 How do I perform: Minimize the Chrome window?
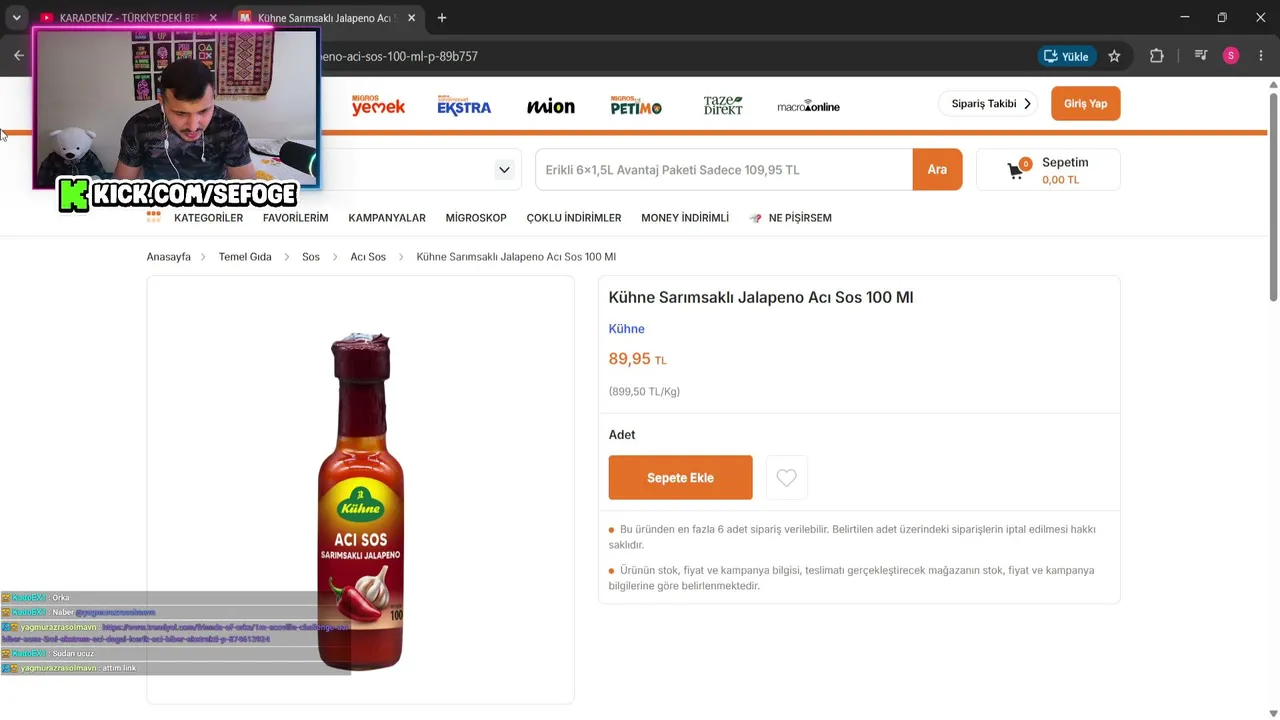coord(1184,17)
